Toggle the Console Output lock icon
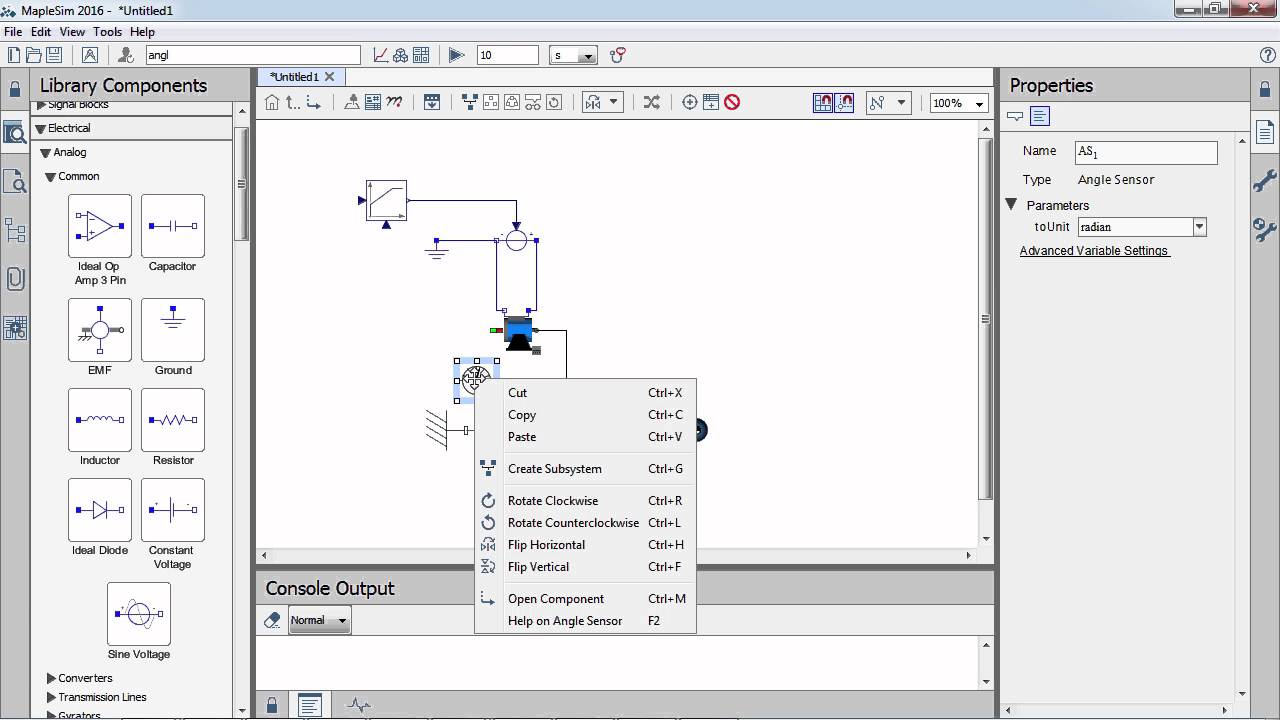Screen dimensions: 1280x720 tap(272, 705)
